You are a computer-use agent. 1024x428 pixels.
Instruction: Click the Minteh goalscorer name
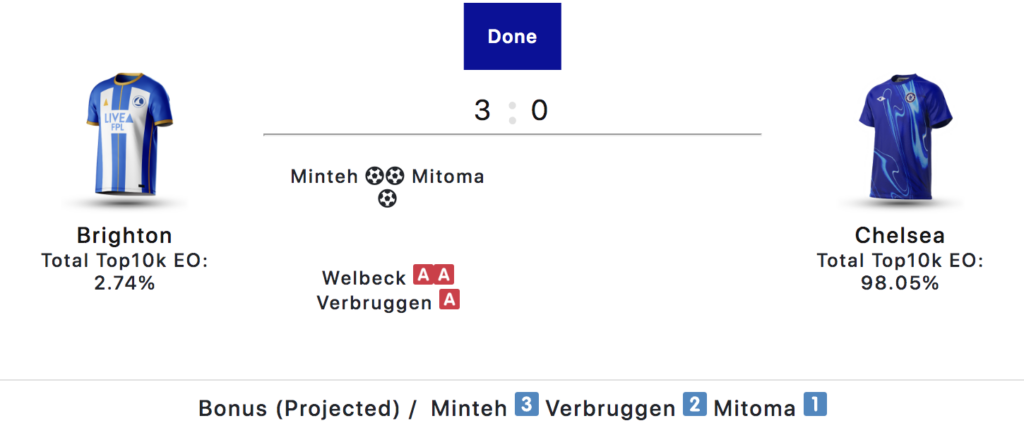pyautogui.click(x=324, y=177)
